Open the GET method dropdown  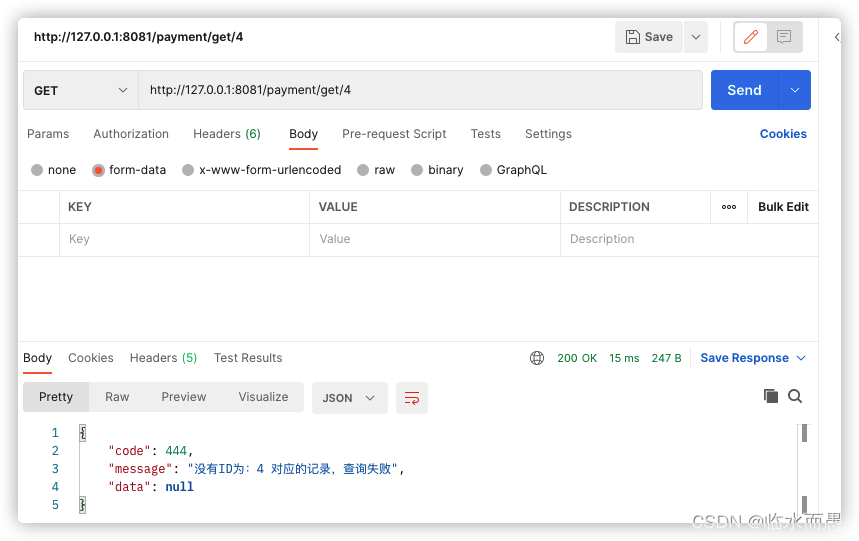tap(81, 90)
